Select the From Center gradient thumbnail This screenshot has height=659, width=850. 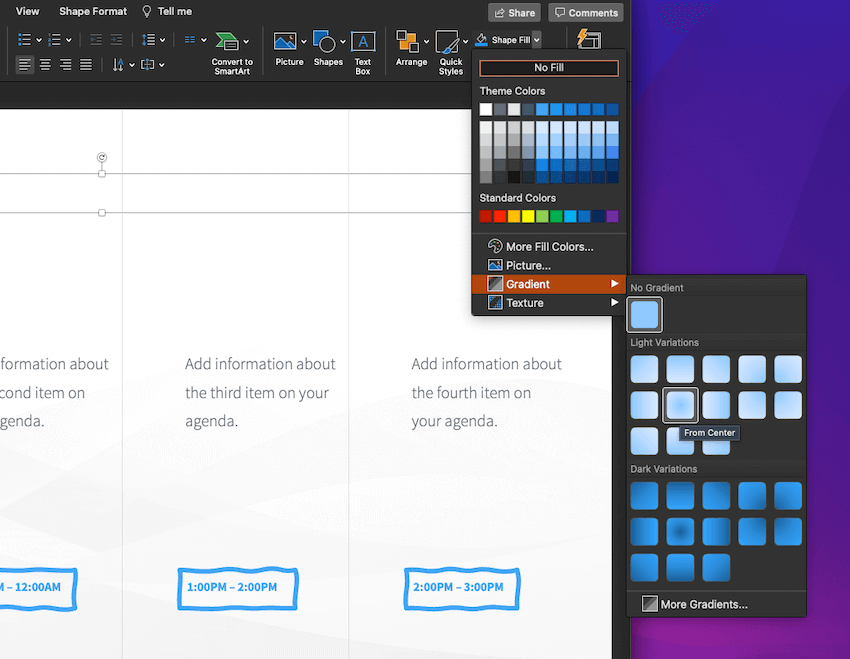pos(680,404)
